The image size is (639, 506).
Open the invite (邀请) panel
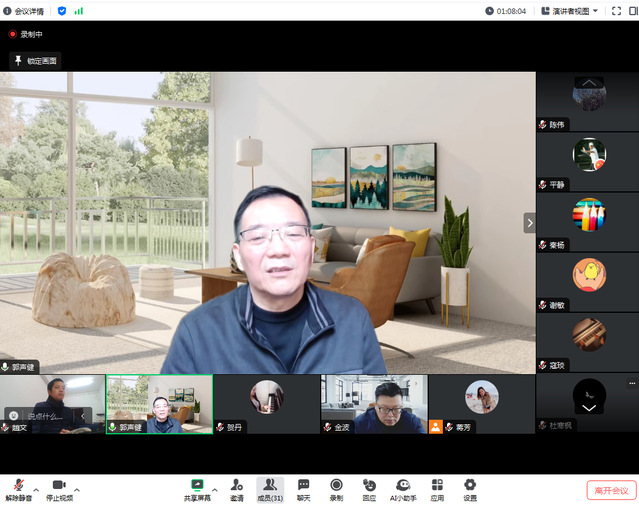coord(237,488)
